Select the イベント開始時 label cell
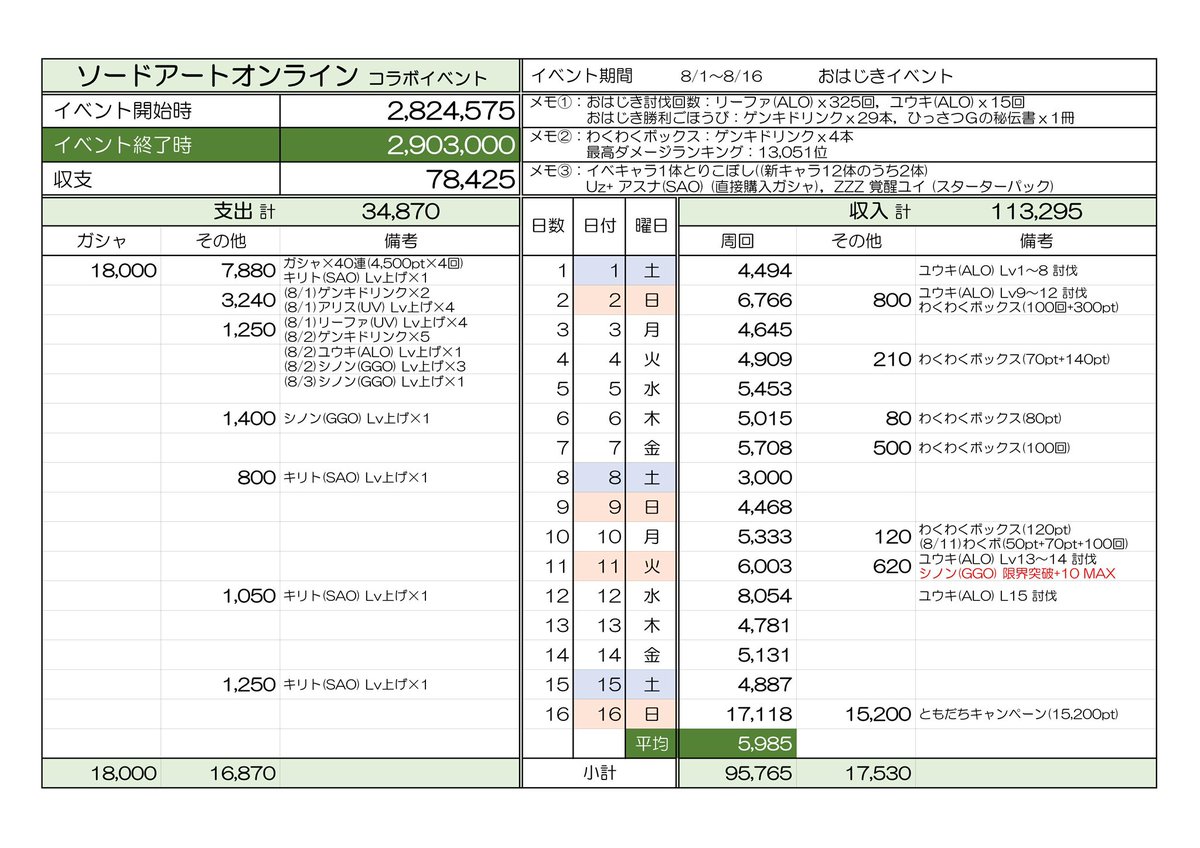 click(x=161, y=111)
